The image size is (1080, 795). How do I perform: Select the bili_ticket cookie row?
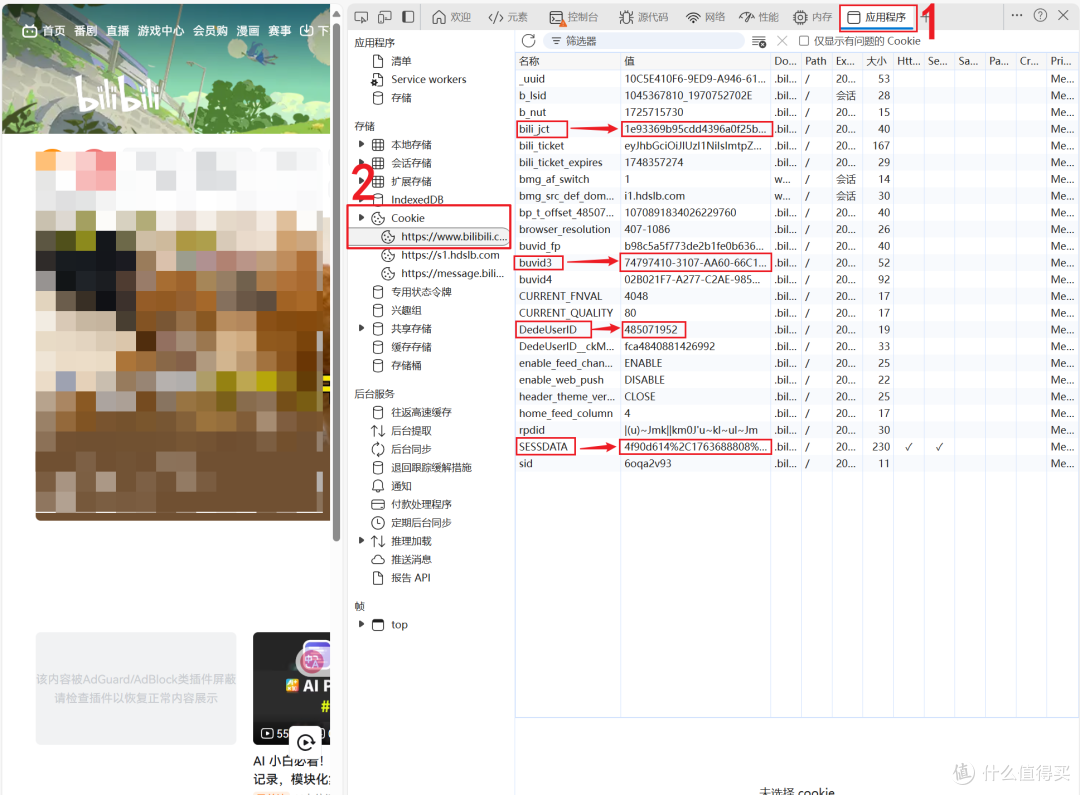point(797,145)
